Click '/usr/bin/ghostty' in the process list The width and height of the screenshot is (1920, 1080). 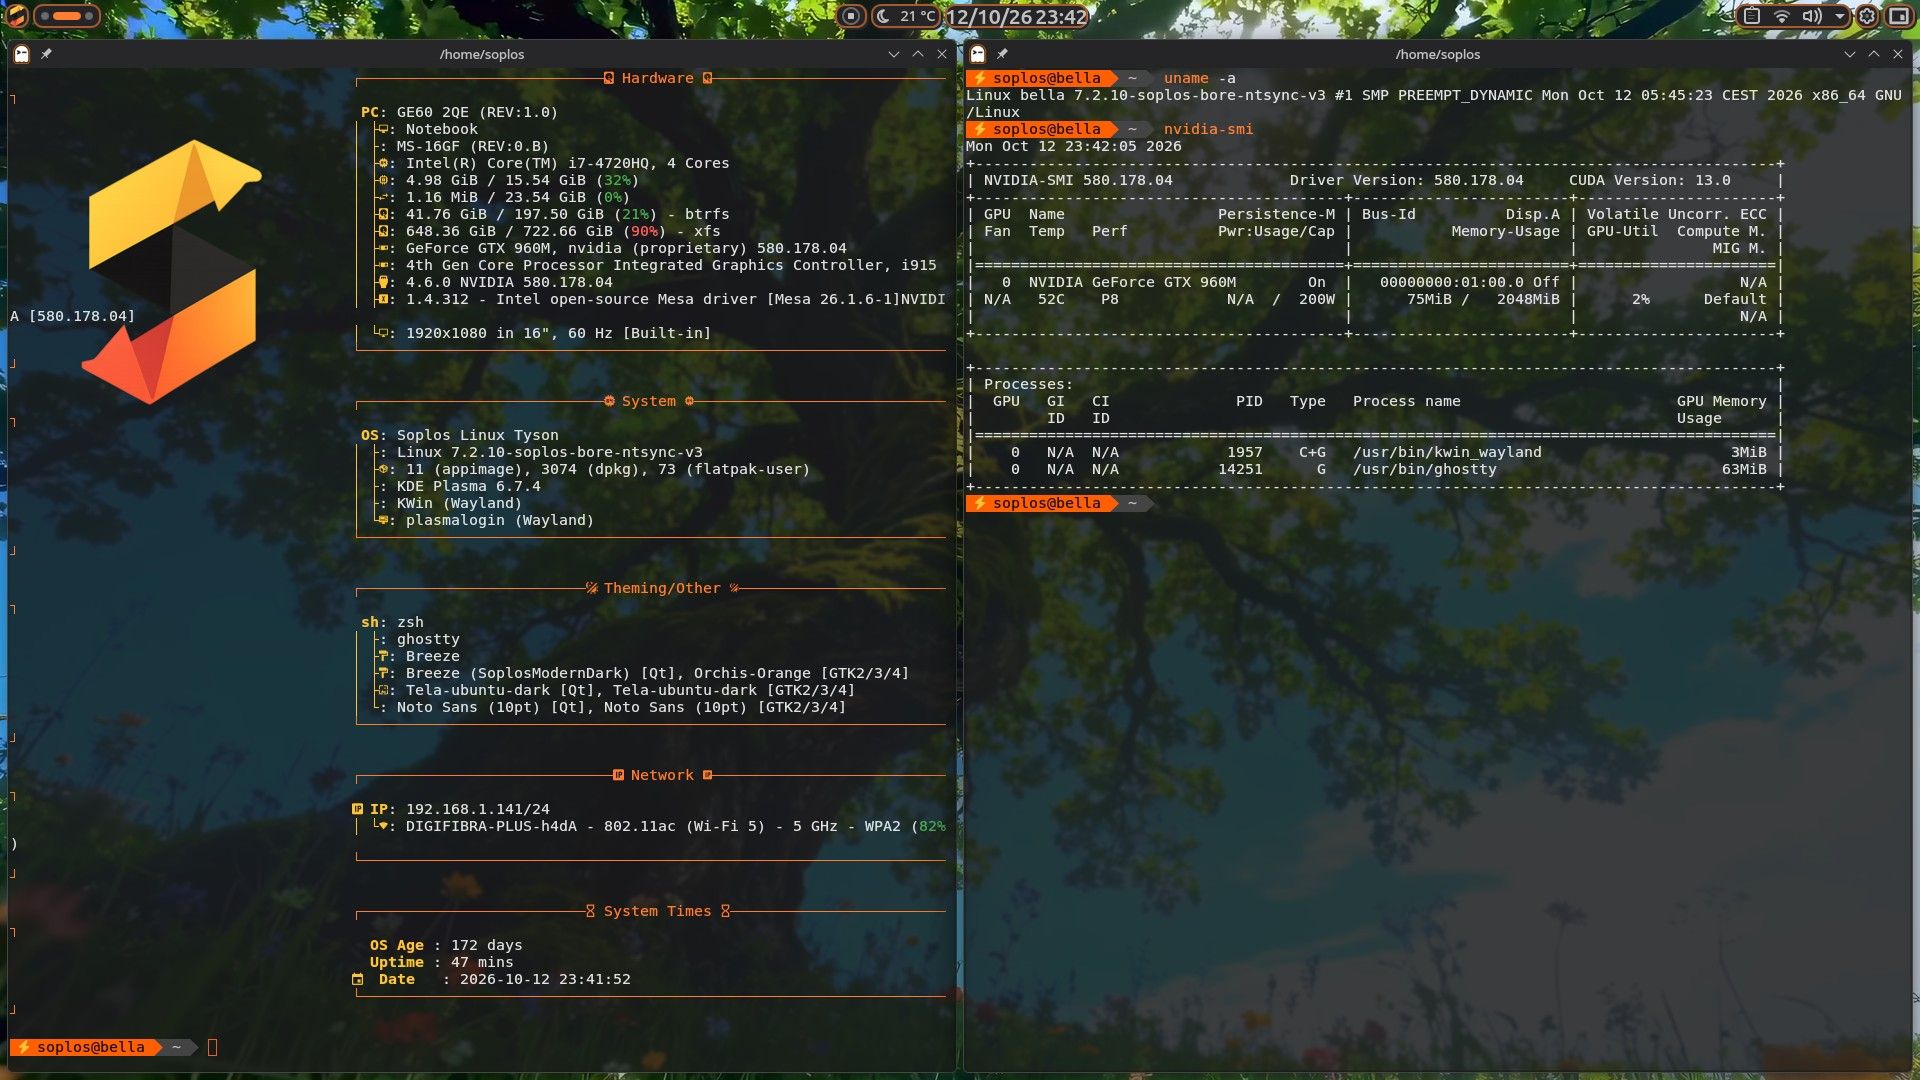[x=1424, y=469]
